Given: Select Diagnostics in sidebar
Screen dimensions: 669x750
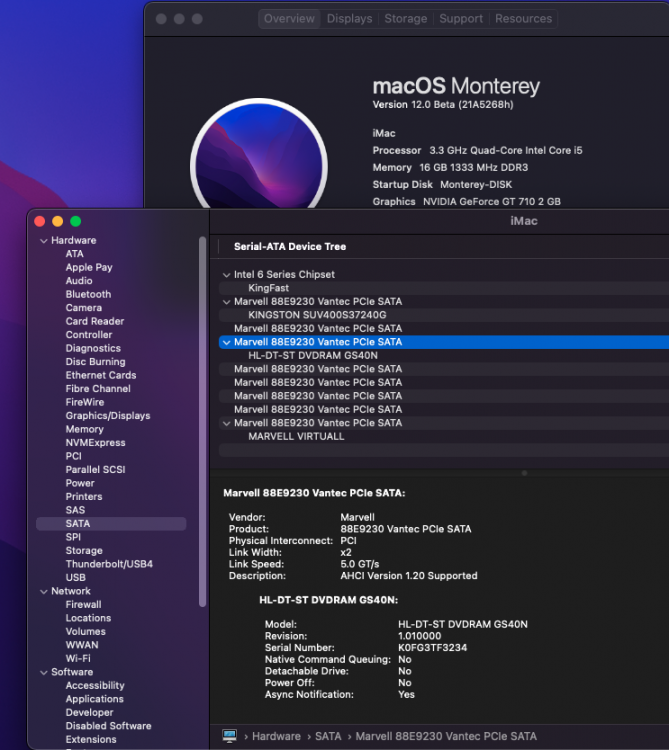Looking at the screenshot, I should click(x=93, y=348).
